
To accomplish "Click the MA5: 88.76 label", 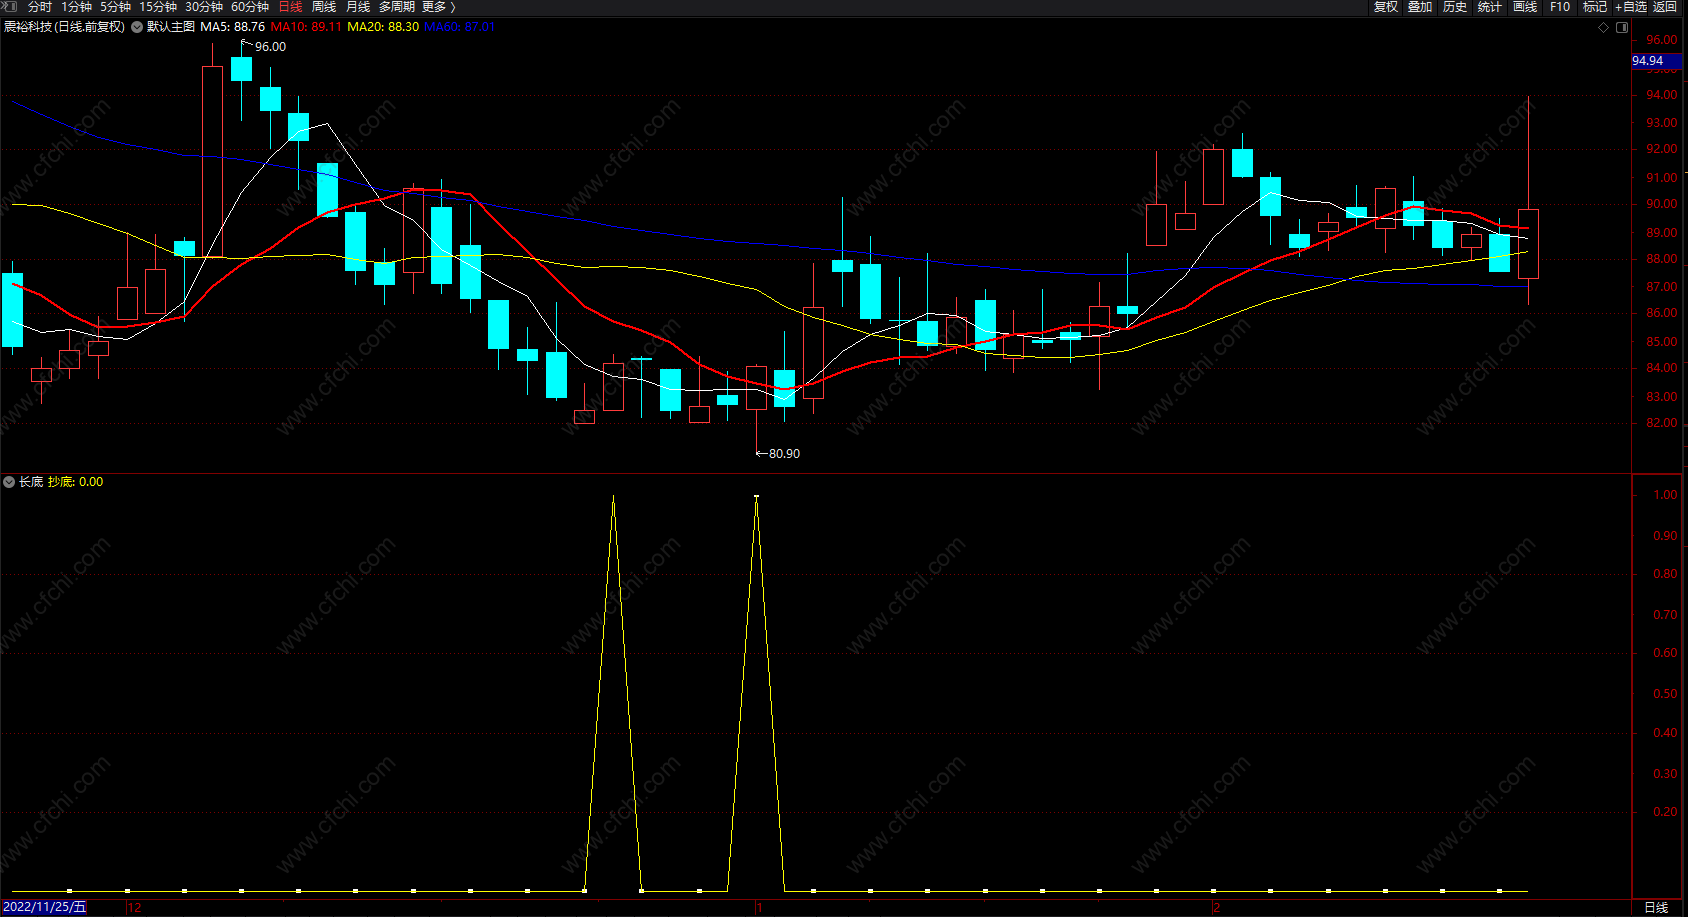I will pos(233,27).
